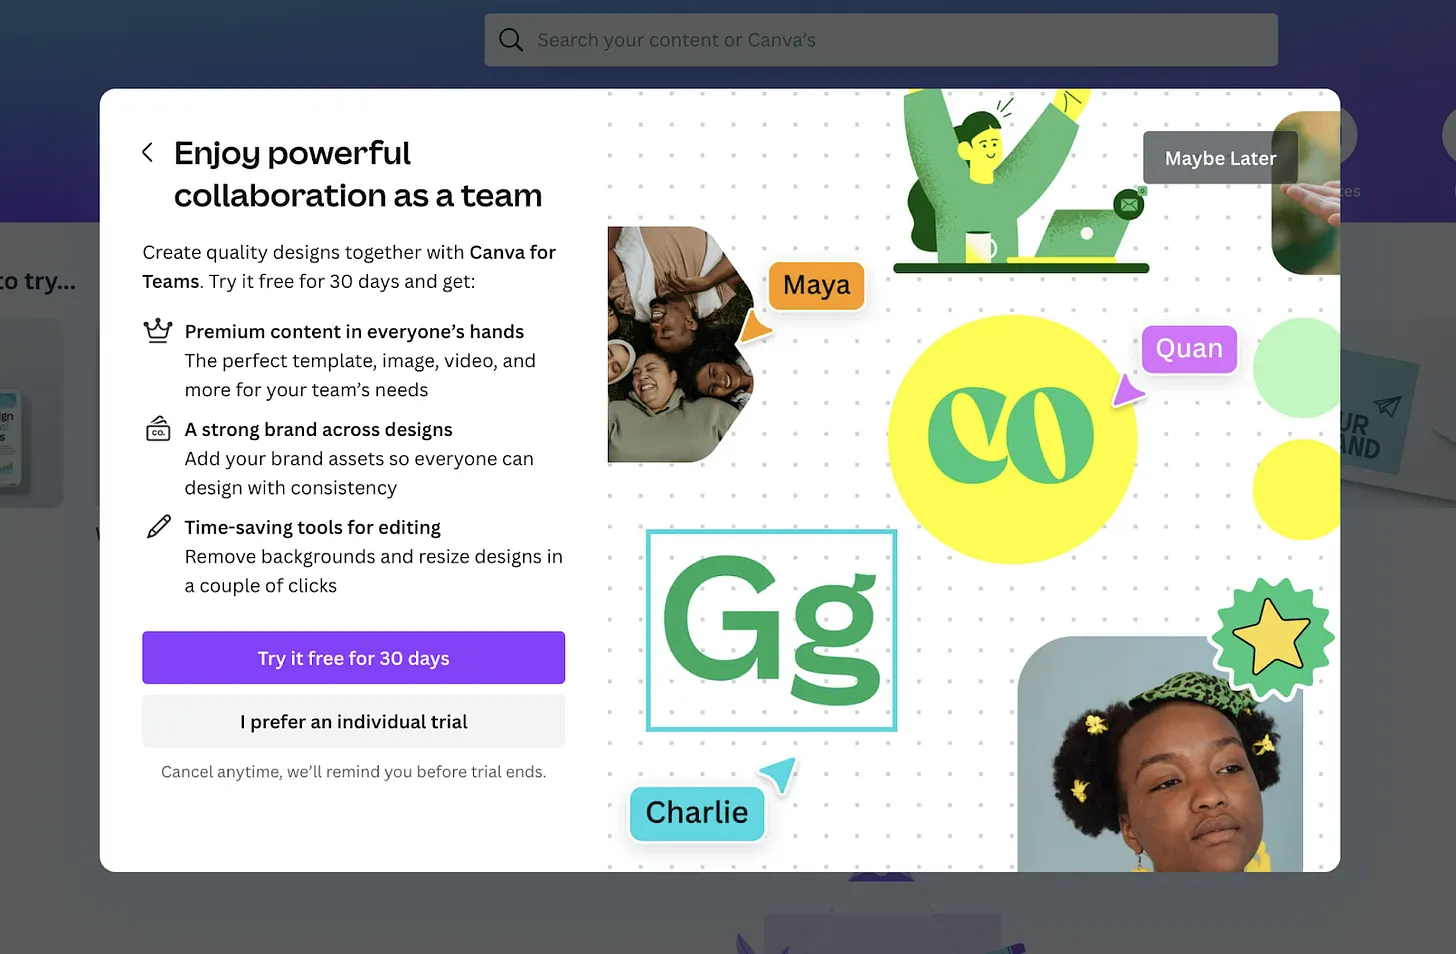Click the 'Enjoy powerful collaboration as a team' heading
1456x954 pixels.
(358, 174)
